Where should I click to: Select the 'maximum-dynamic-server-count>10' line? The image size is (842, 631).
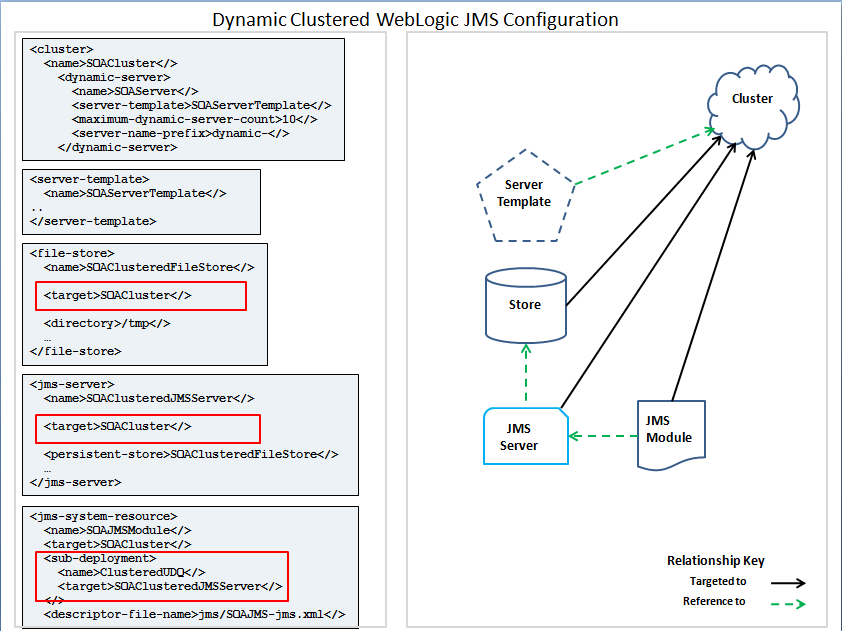194,119
